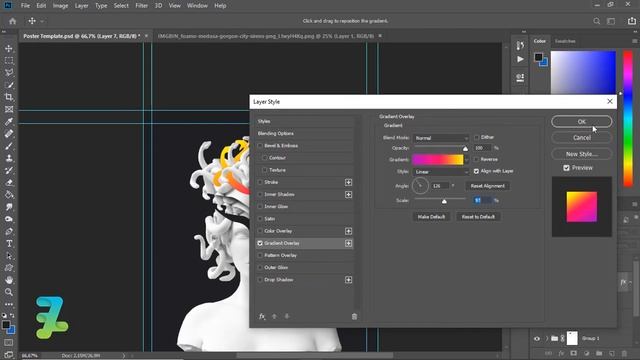Image resolution: width=640 pixels, height=360 pixels.
Task: Select the Eyedropper tool
Action: [9, 122]
